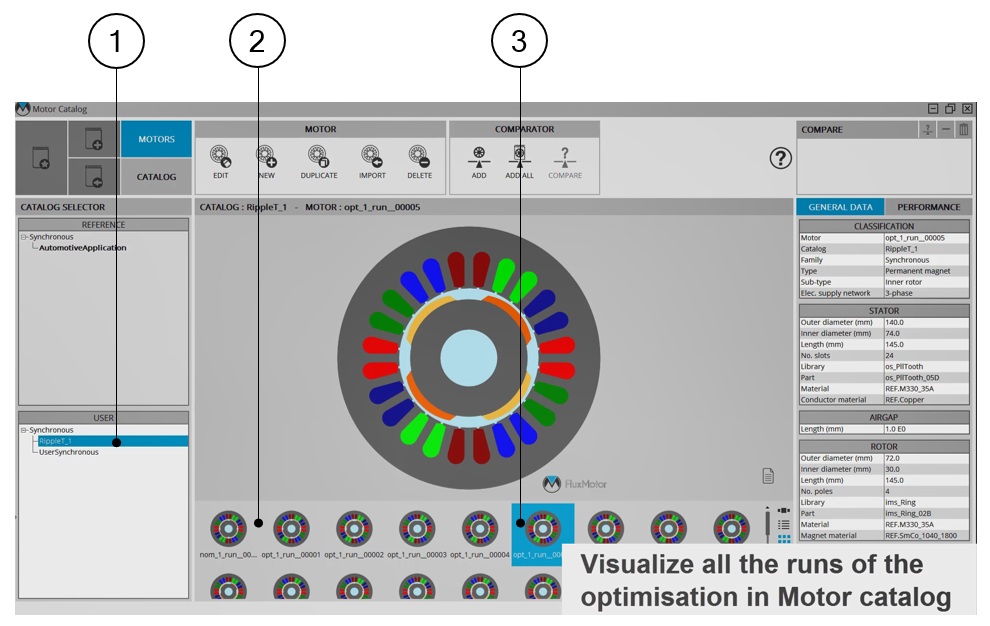Switch to the Catalog mode button
Screen dimensions: 990x626
[156, 177]
